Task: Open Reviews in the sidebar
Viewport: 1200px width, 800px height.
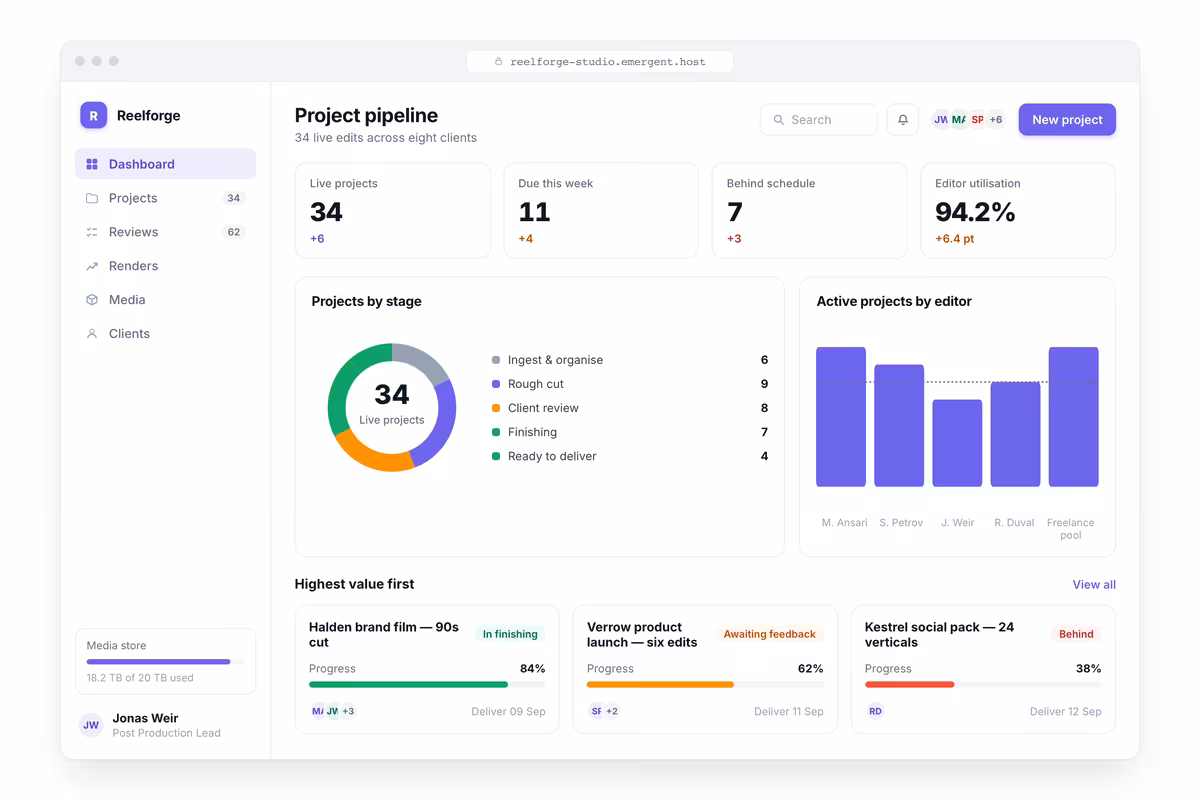Action: [165, 232]
